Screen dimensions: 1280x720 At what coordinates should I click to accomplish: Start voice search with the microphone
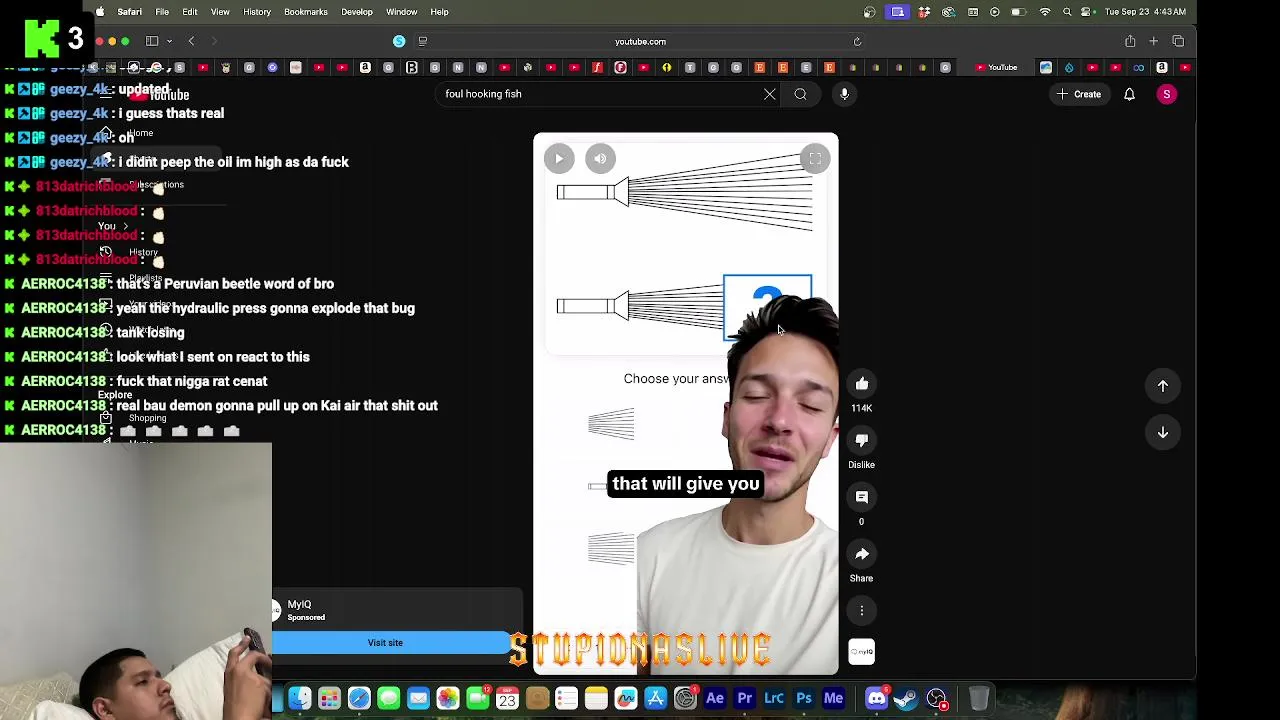click(x=844, y=94)
